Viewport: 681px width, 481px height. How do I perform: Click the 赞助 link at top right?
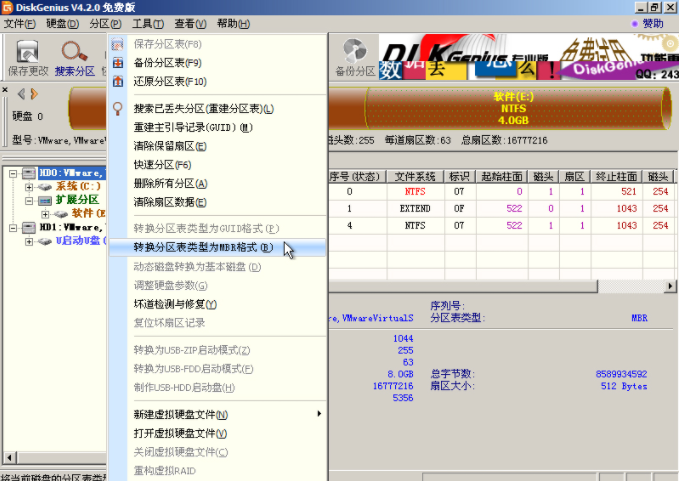pos(653,23)
